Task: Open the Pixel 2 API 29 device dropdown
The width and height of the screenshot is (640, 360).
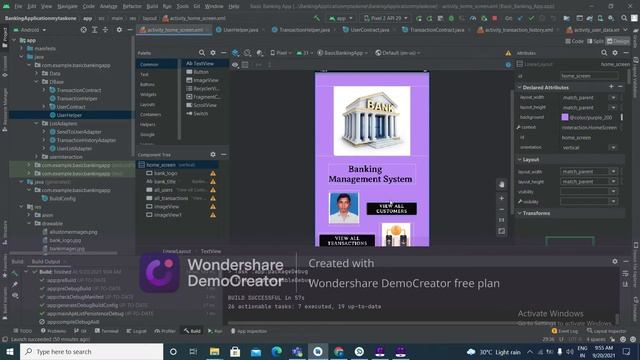Action: coord(385,18)
